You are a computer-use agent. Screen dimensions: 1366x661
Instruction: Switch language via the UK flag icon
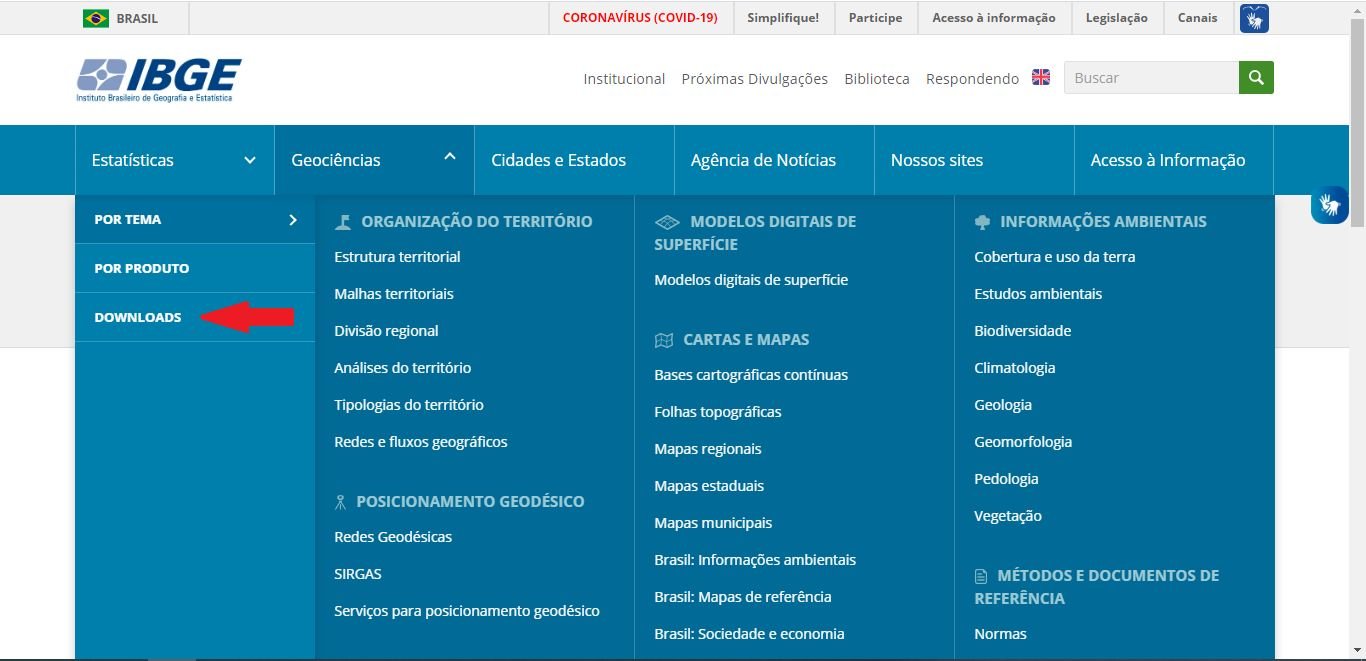click(1041, 77)
